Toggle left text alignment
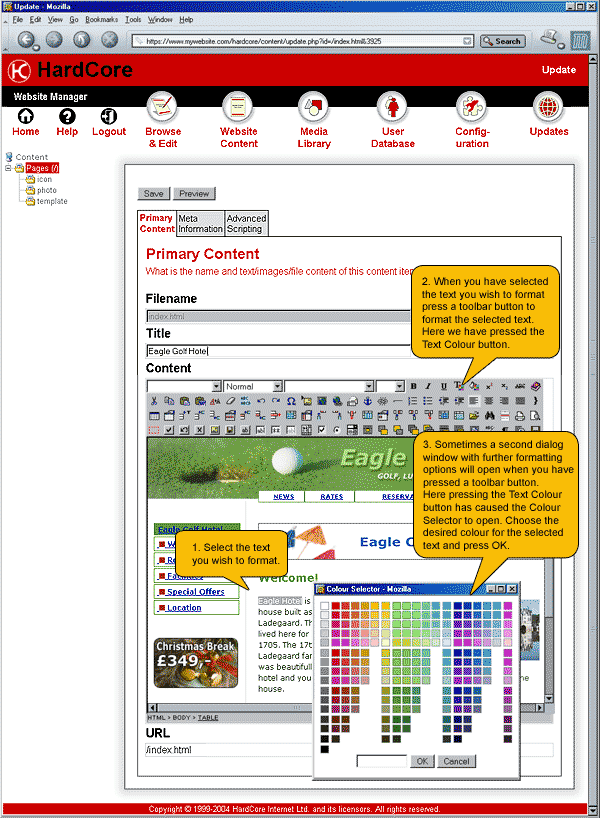Image resolution: width=600 pixels, height=818 pixels. 474,401
